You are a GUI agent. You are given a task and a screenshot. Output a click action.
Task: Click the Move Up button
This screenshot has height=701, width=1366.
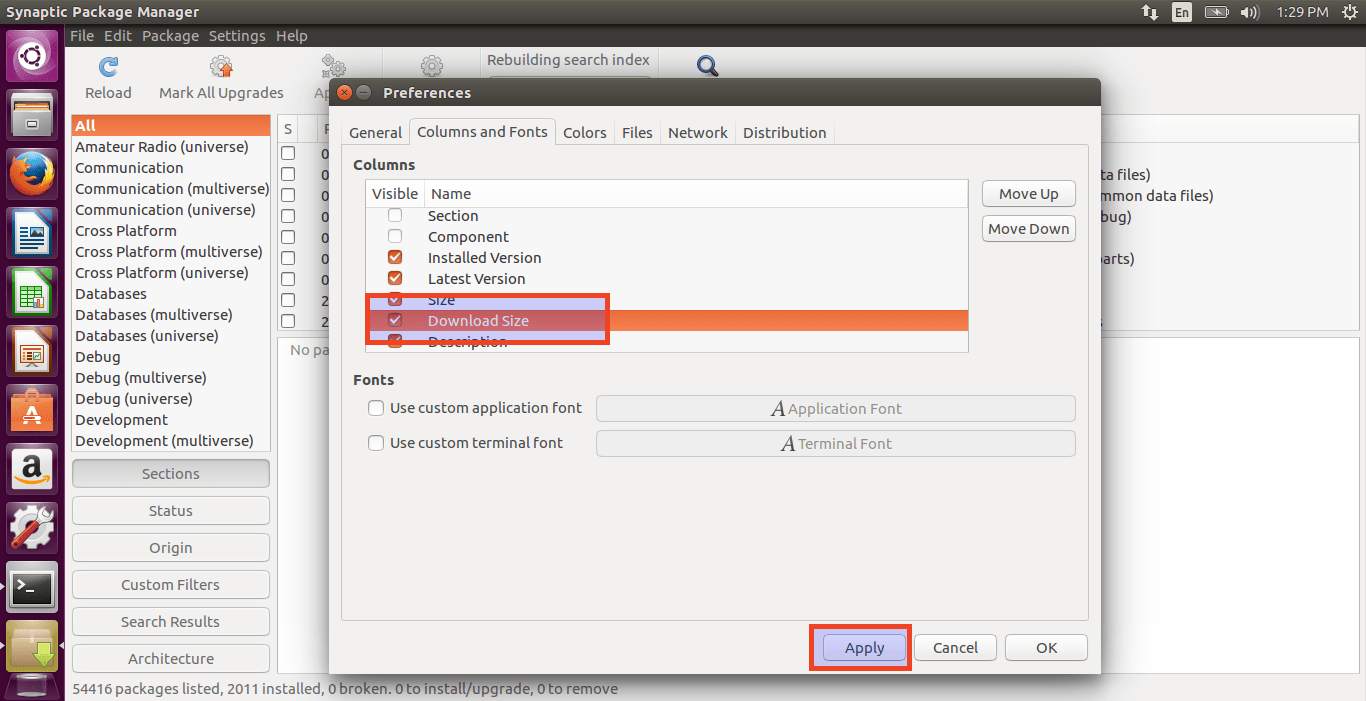[1028, 193]
